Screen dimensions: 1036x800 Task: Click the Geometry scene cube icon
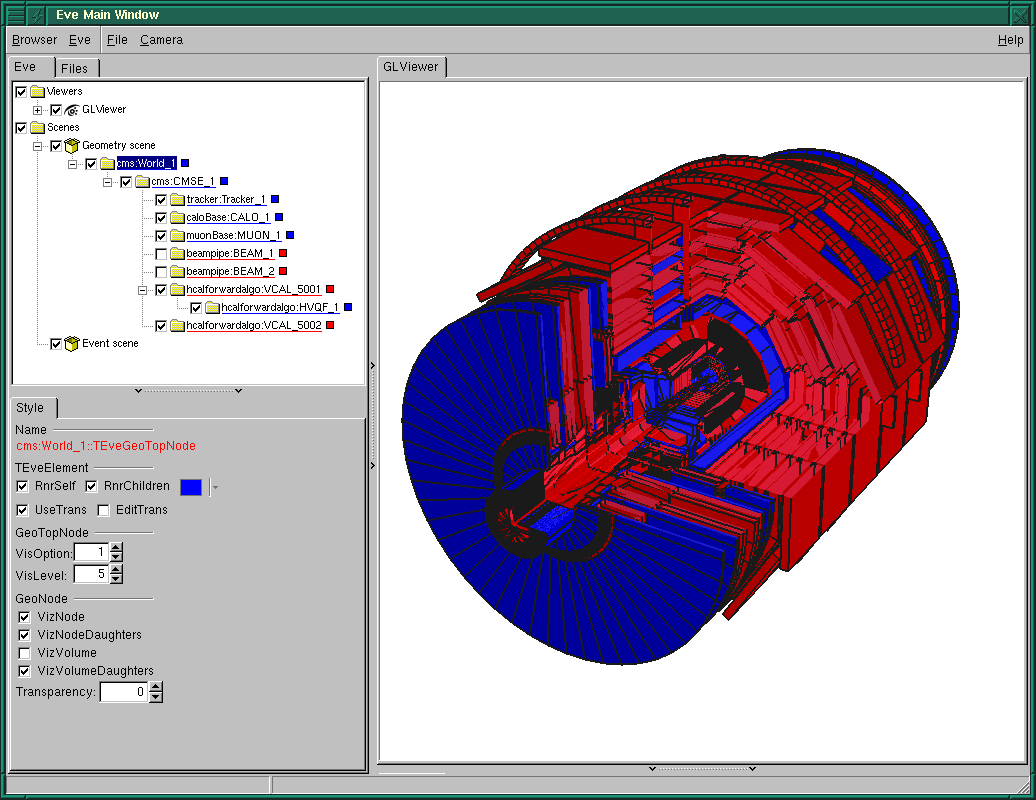72,146
